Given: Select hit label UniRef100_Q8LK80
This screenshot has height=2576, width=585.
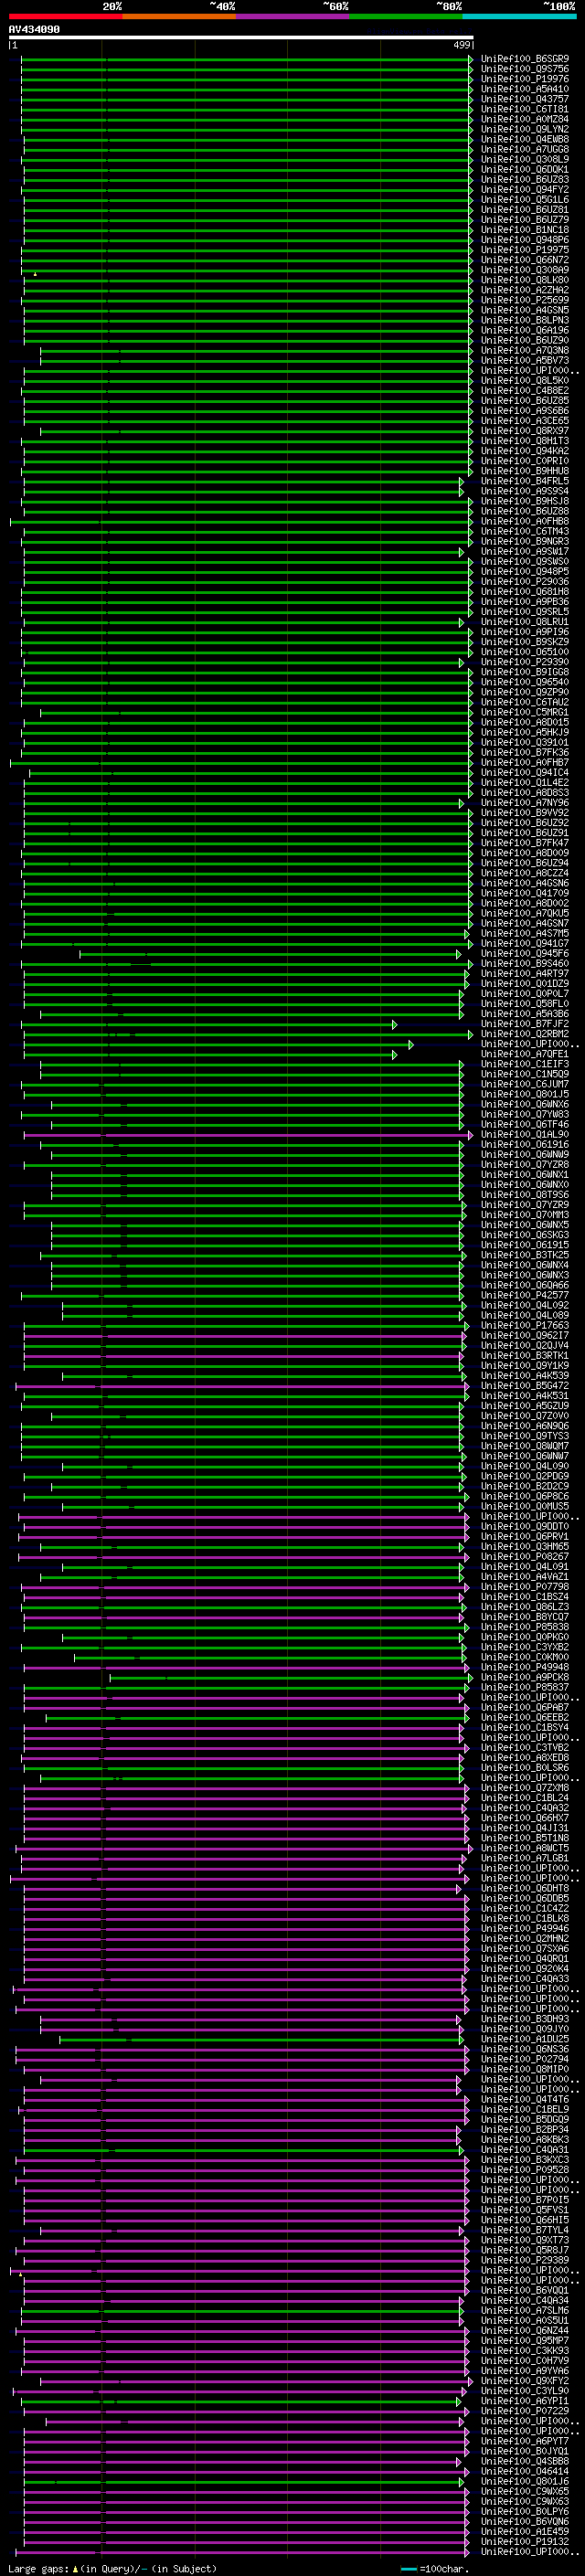Looking at the screenshot, I should [x=525, y=280].
